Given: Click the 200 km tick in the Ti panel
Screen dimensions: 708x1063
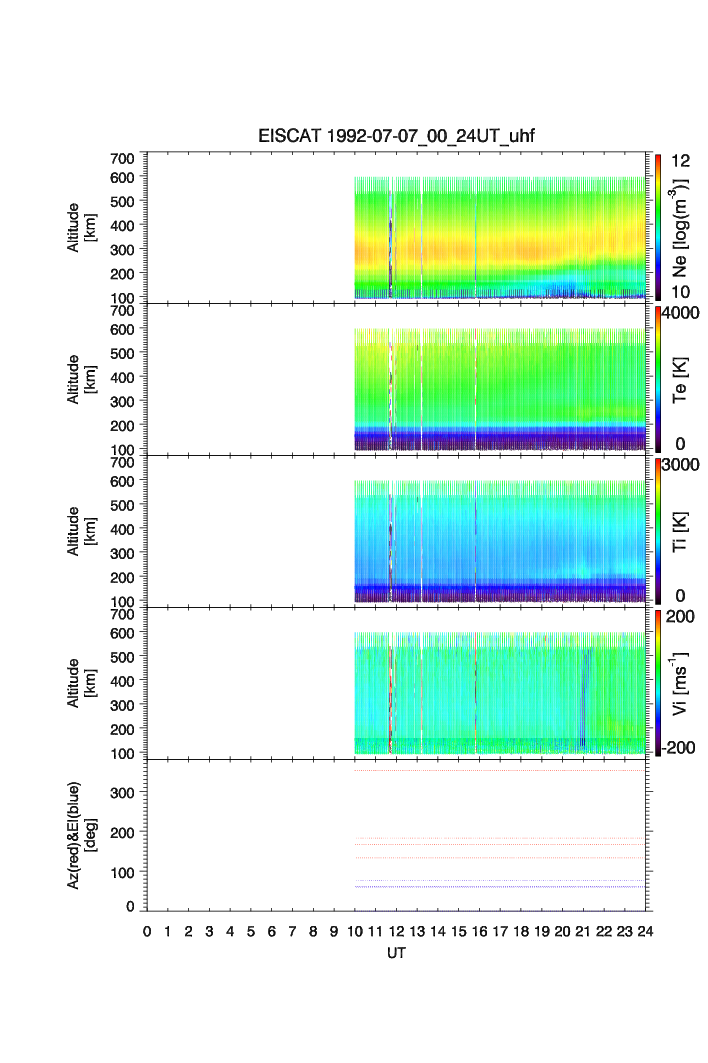Looking at the screenshot, I should click(x=122, y=578).
